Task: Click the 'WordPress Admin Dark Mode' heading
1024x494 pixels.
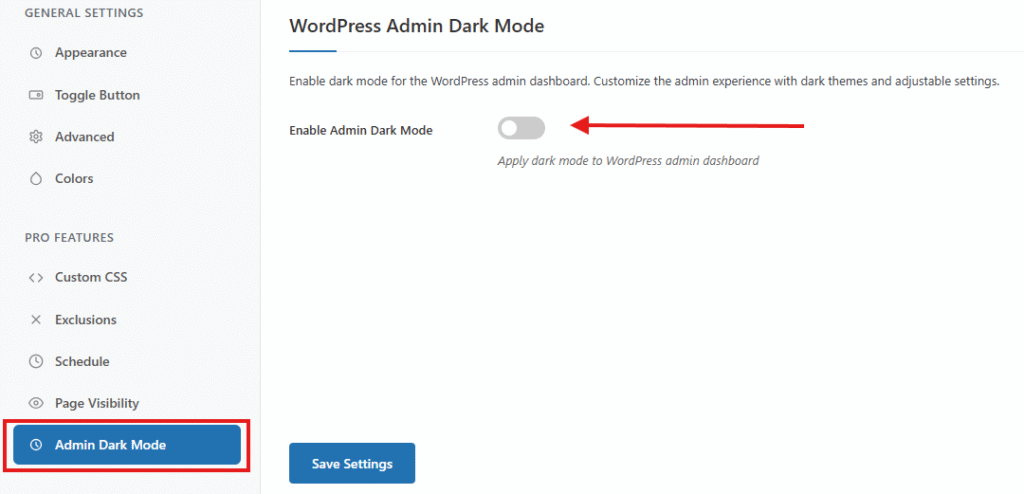Action: click(x=417, y=26)
